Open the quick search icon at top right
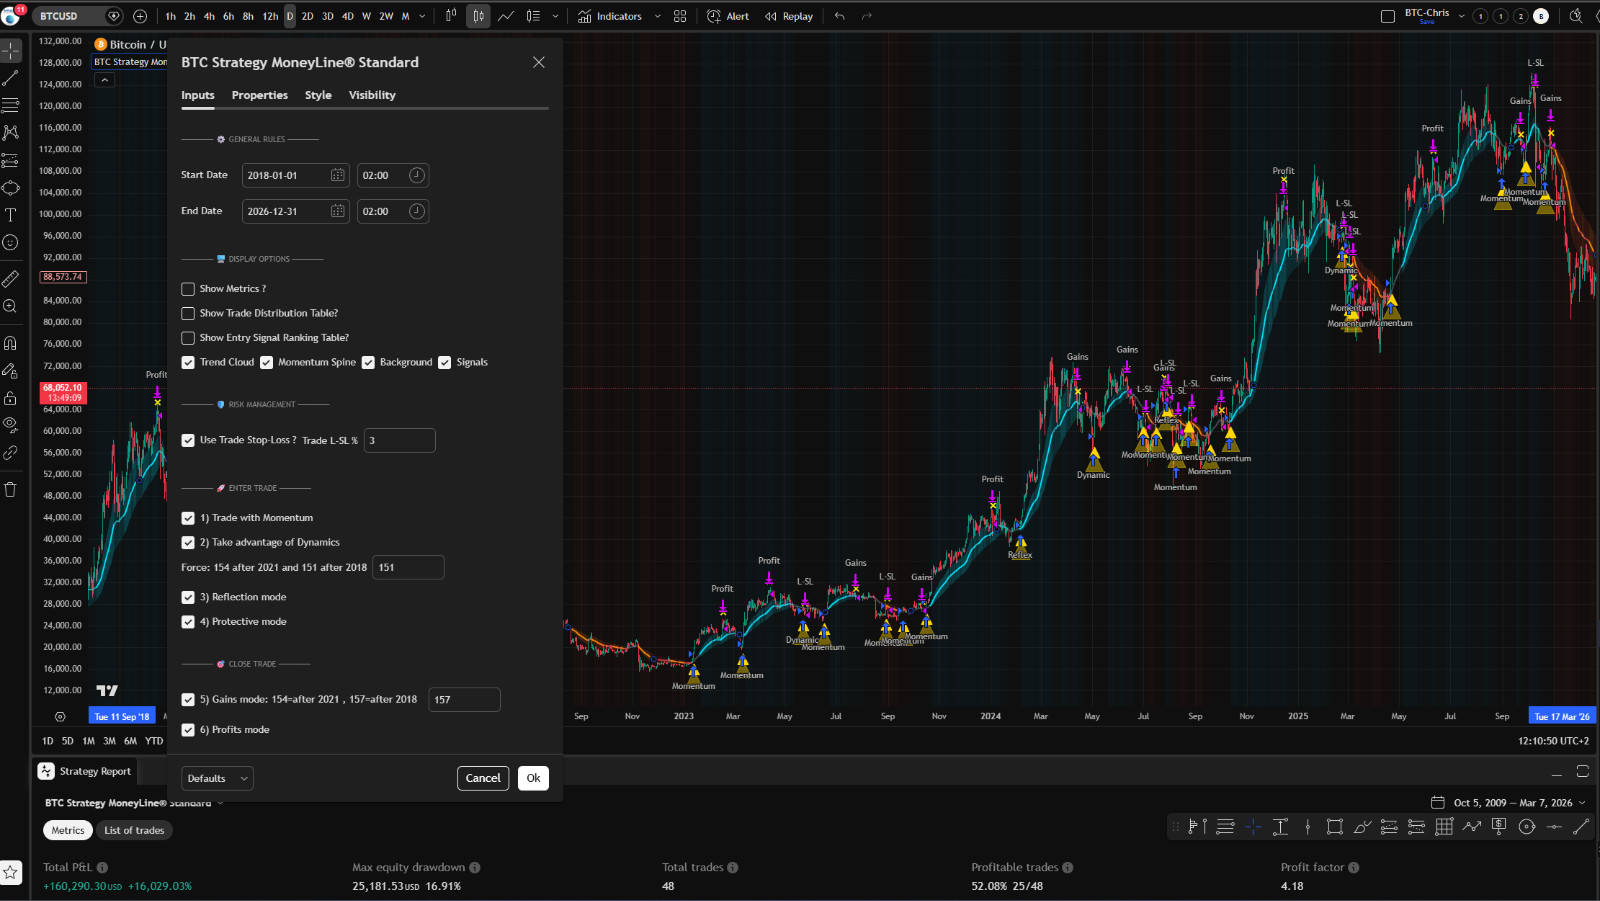The width and height of the screenshot is (1600, 901). tap(1576, 16)
